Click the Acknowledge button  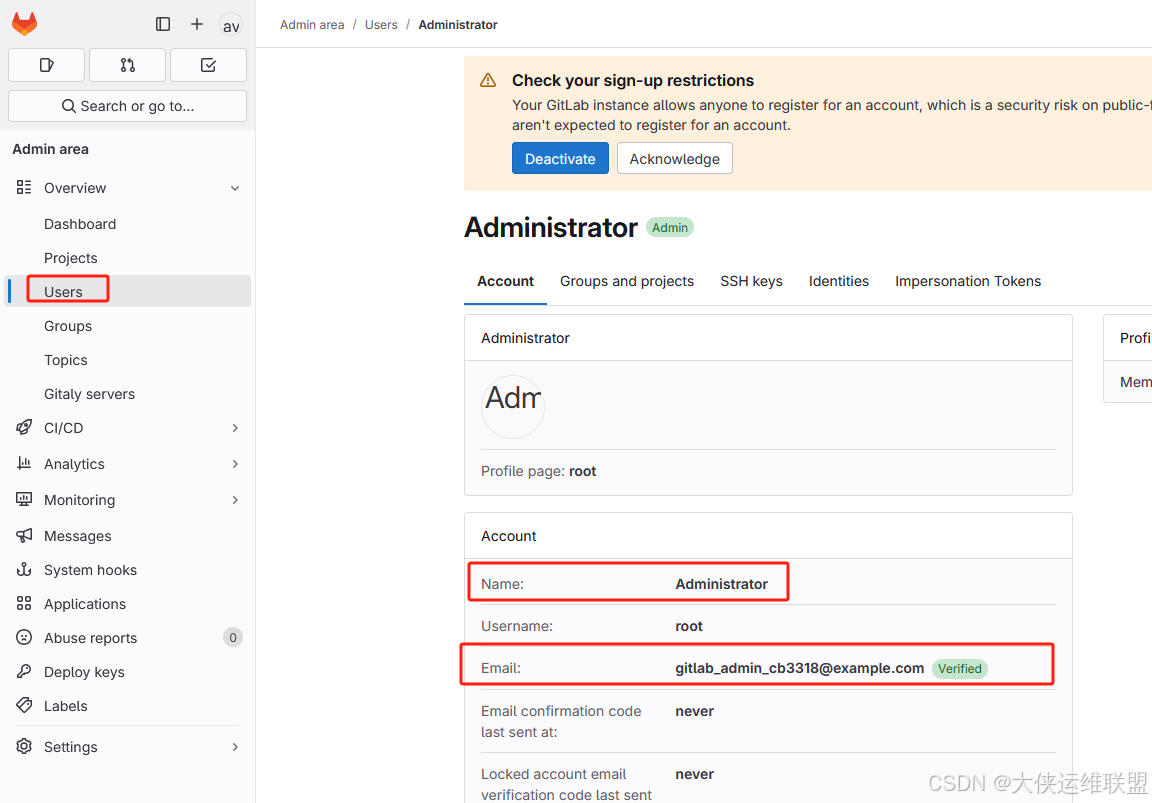(674, 159)
